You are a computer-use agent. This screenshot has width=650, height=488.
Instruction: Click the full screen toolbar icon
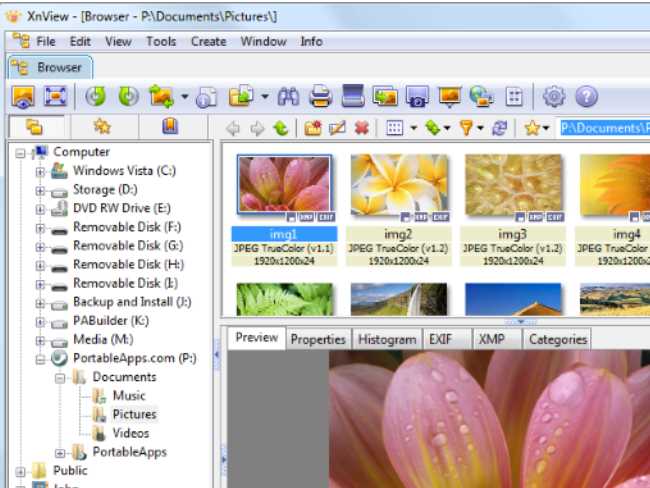tap(55, 97)
